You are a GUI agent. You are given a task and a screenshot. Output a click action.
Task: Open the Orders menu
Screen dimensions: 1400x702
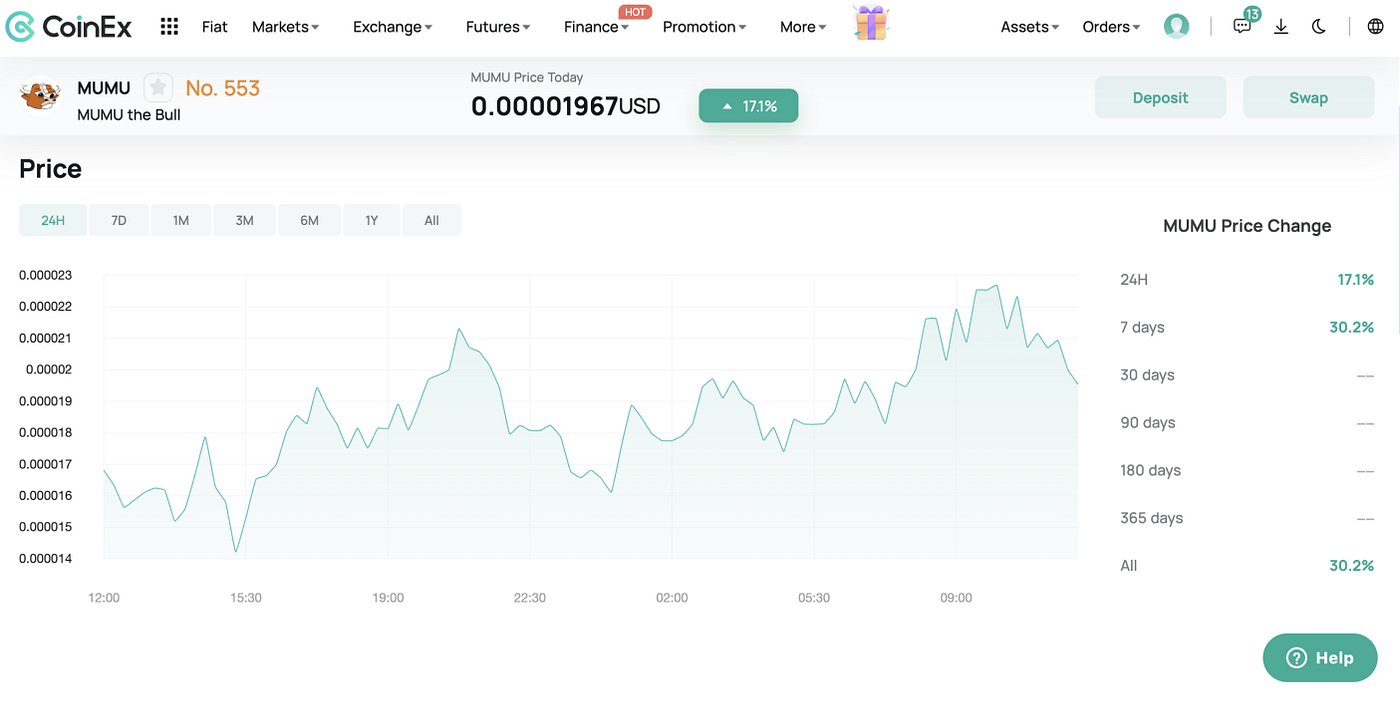coord(1110,27)
